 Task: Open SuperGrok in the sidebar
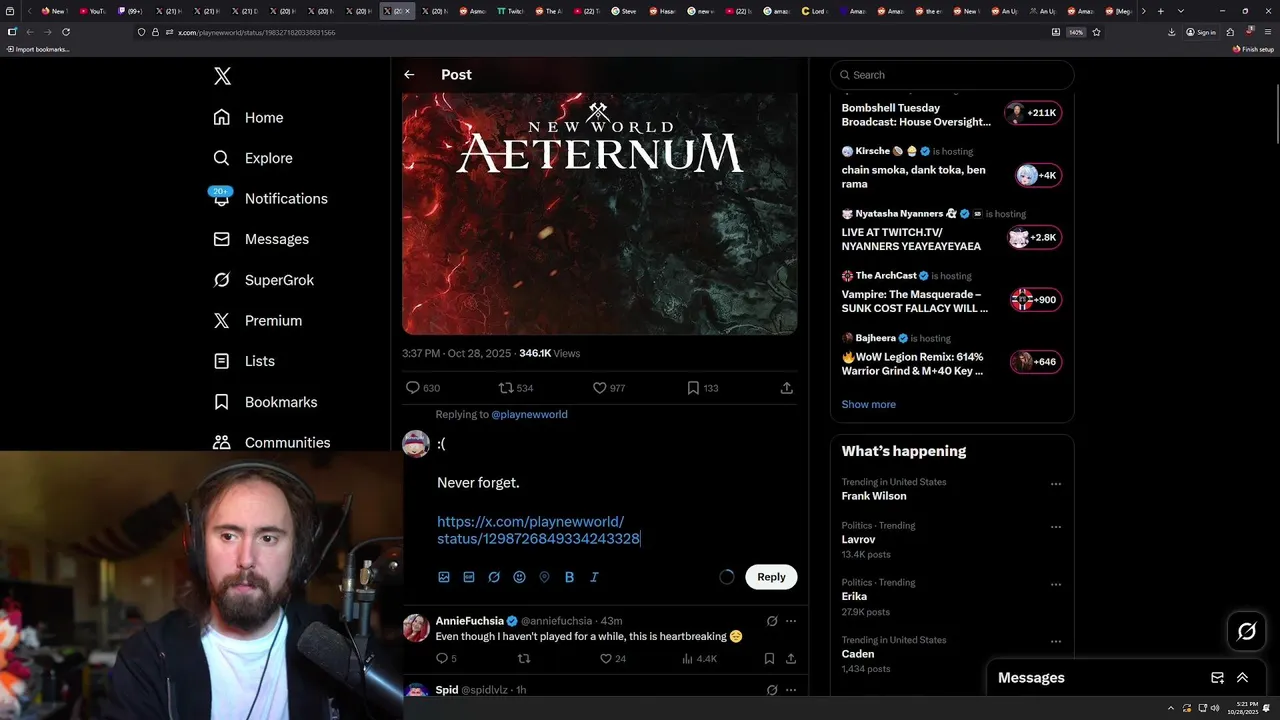coord(264,280)
